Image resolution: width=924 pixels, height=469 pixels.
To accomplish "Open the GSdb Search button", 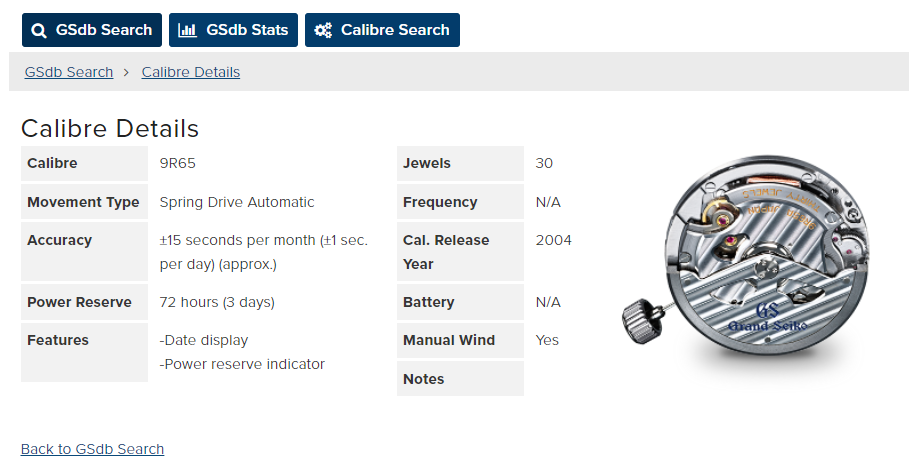I will coord(92,30).
